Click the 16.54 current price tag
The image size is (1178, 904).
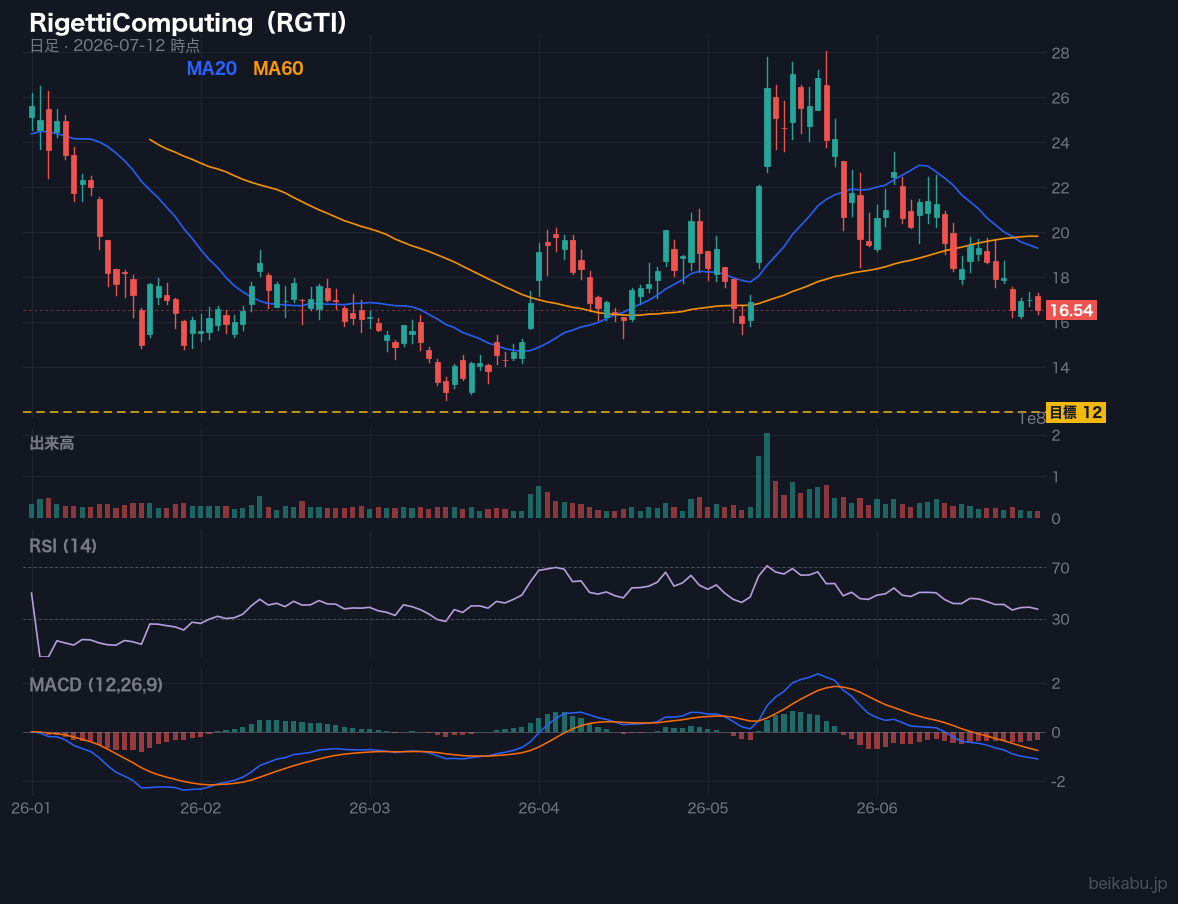[1071, 310]
